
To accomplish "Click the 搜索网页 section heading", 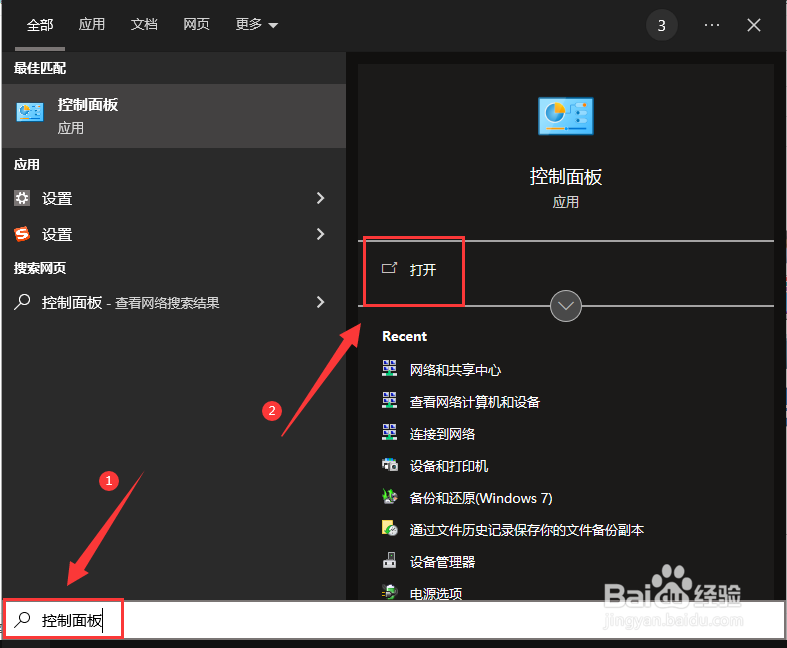I will 40,268.
